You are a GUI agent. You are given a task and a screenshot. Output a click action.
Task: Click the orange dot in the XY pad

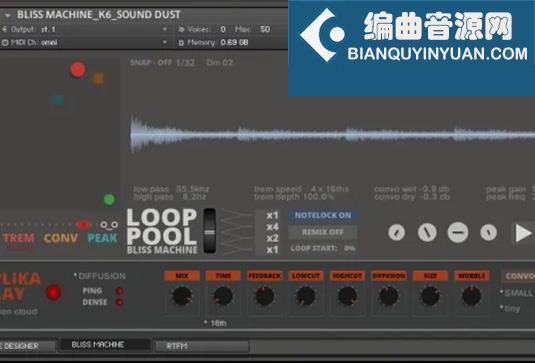(98, 78)
